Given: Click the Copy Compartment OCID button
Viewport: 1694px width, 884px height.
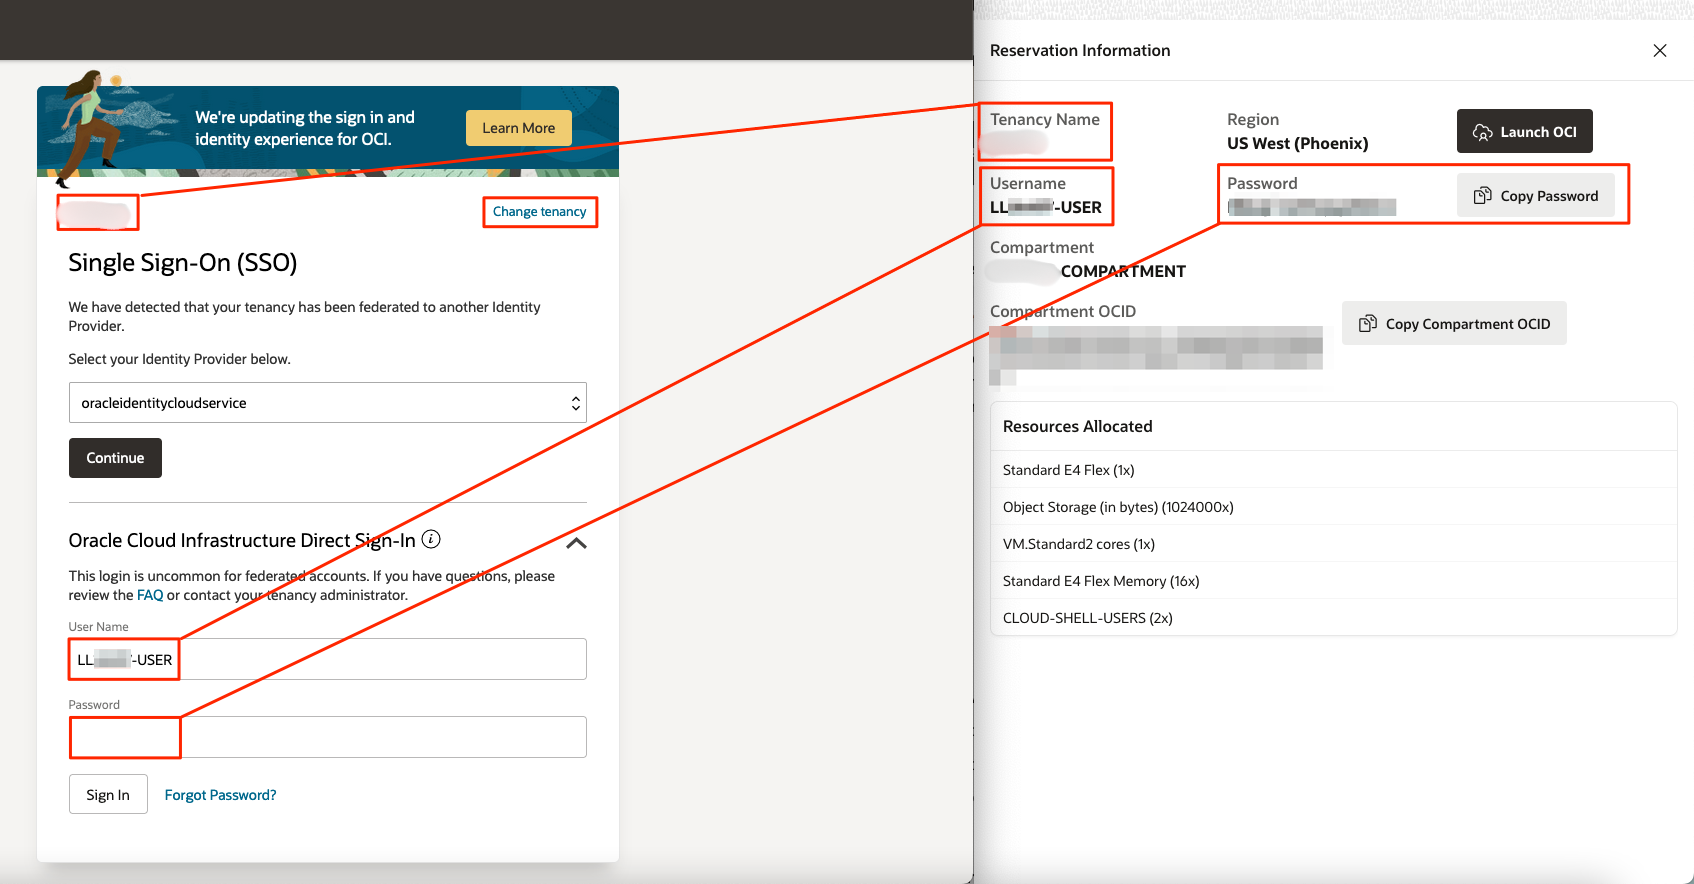Looking at the screenshot, I should point(1453,324).
